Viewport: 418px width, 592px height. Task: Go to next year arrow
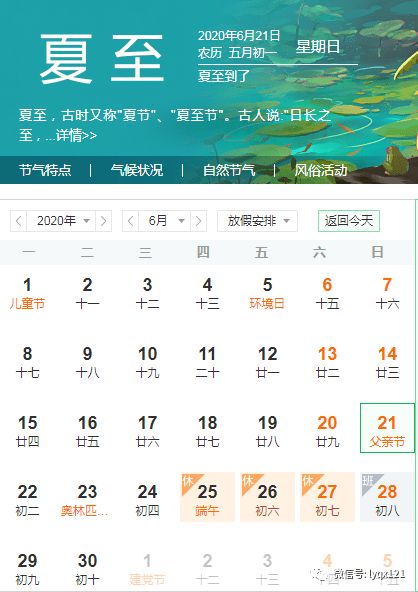pyautogui.click(x=103, y=221)
